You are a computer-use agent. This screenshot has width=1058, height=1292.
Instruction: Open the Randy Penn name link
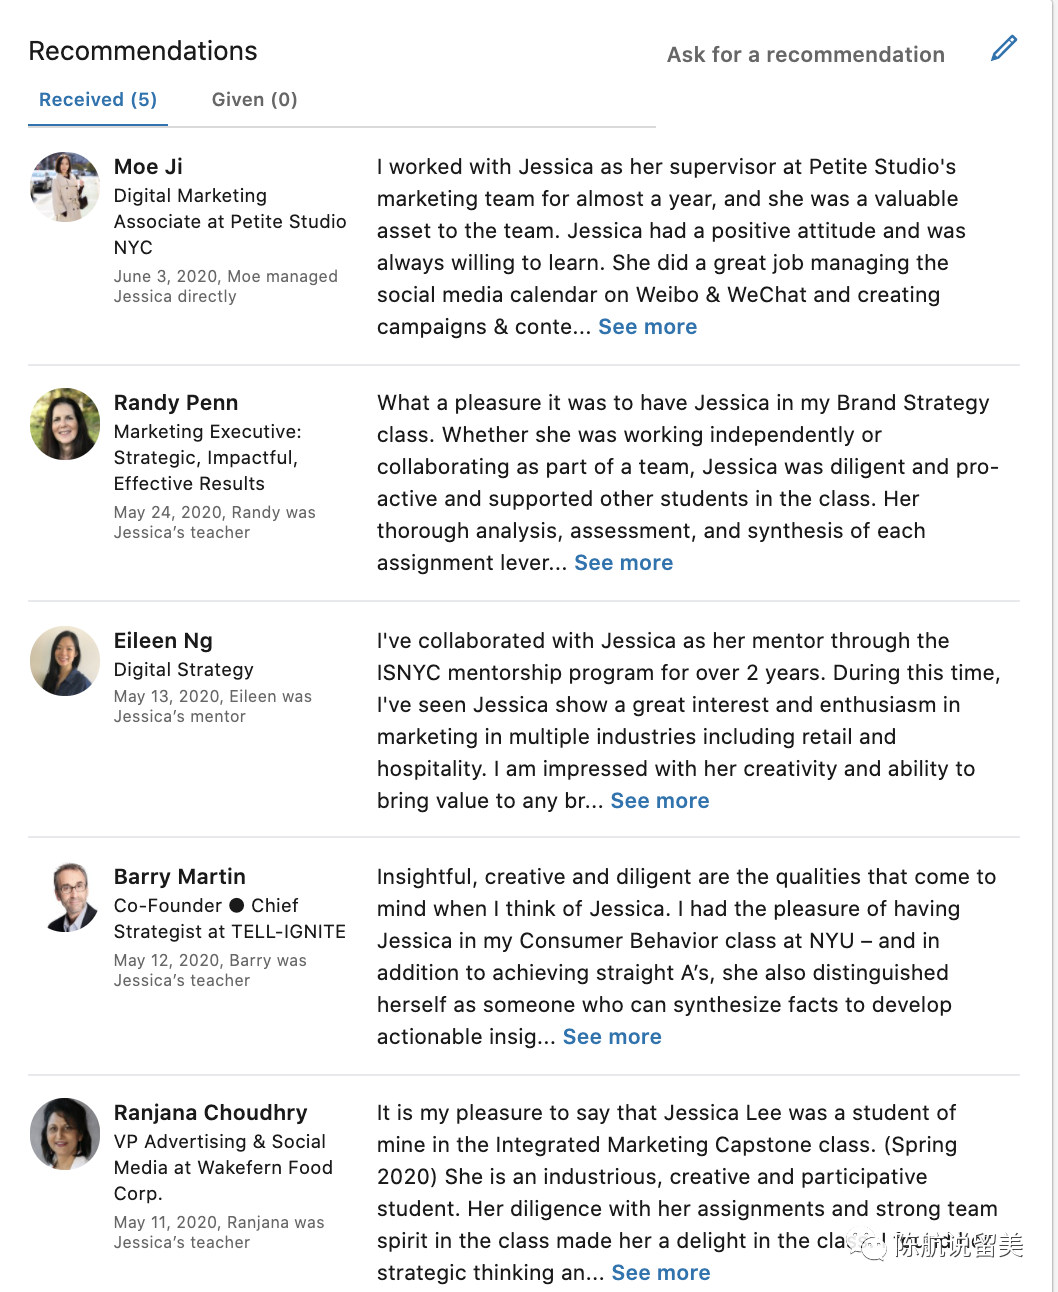pyautogui.click(x=176, y=403)
